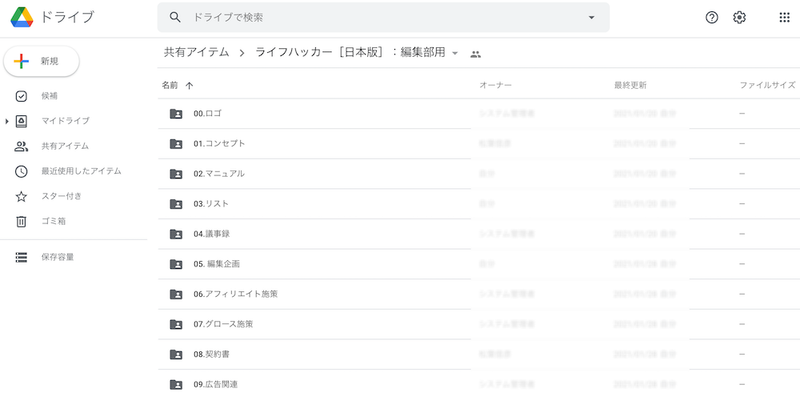This screenshot has height=397, width=800.
Task: Open the search options dropdown arrow
Action: [x=591, y=17]
